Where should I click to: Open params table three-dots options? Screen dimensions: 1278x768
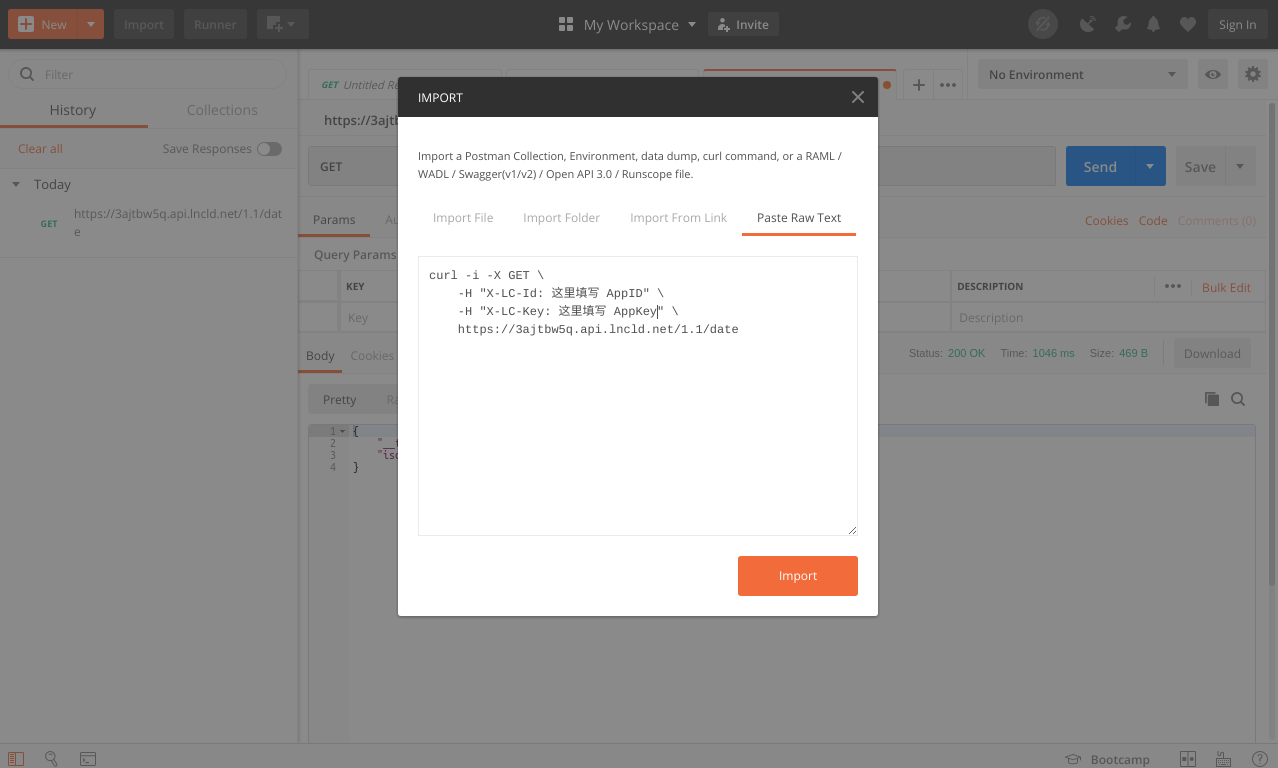pyautogui.click(x=1173, y=286)
